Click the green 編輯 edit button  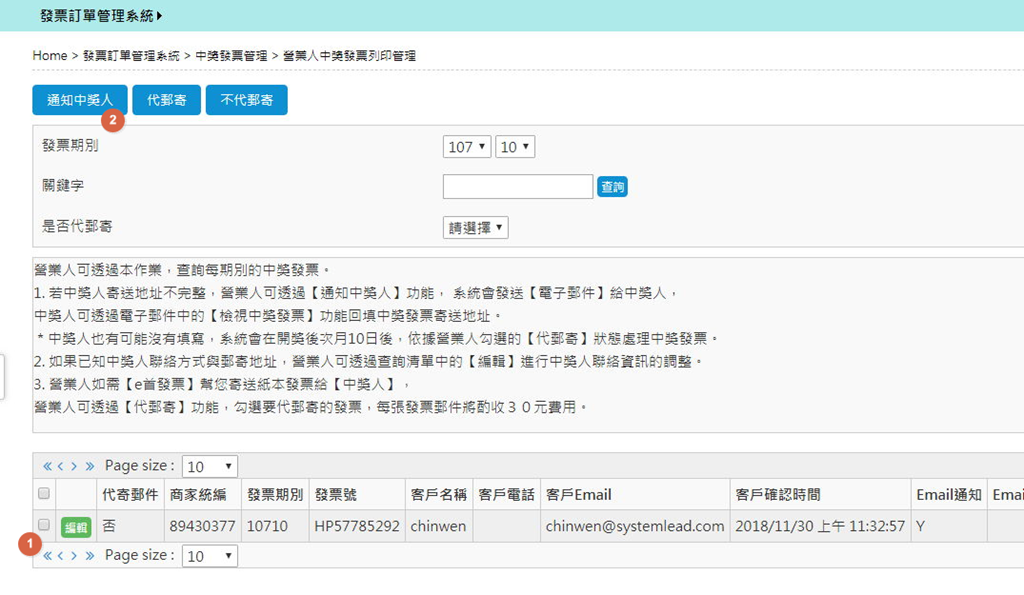click(76, 527)
